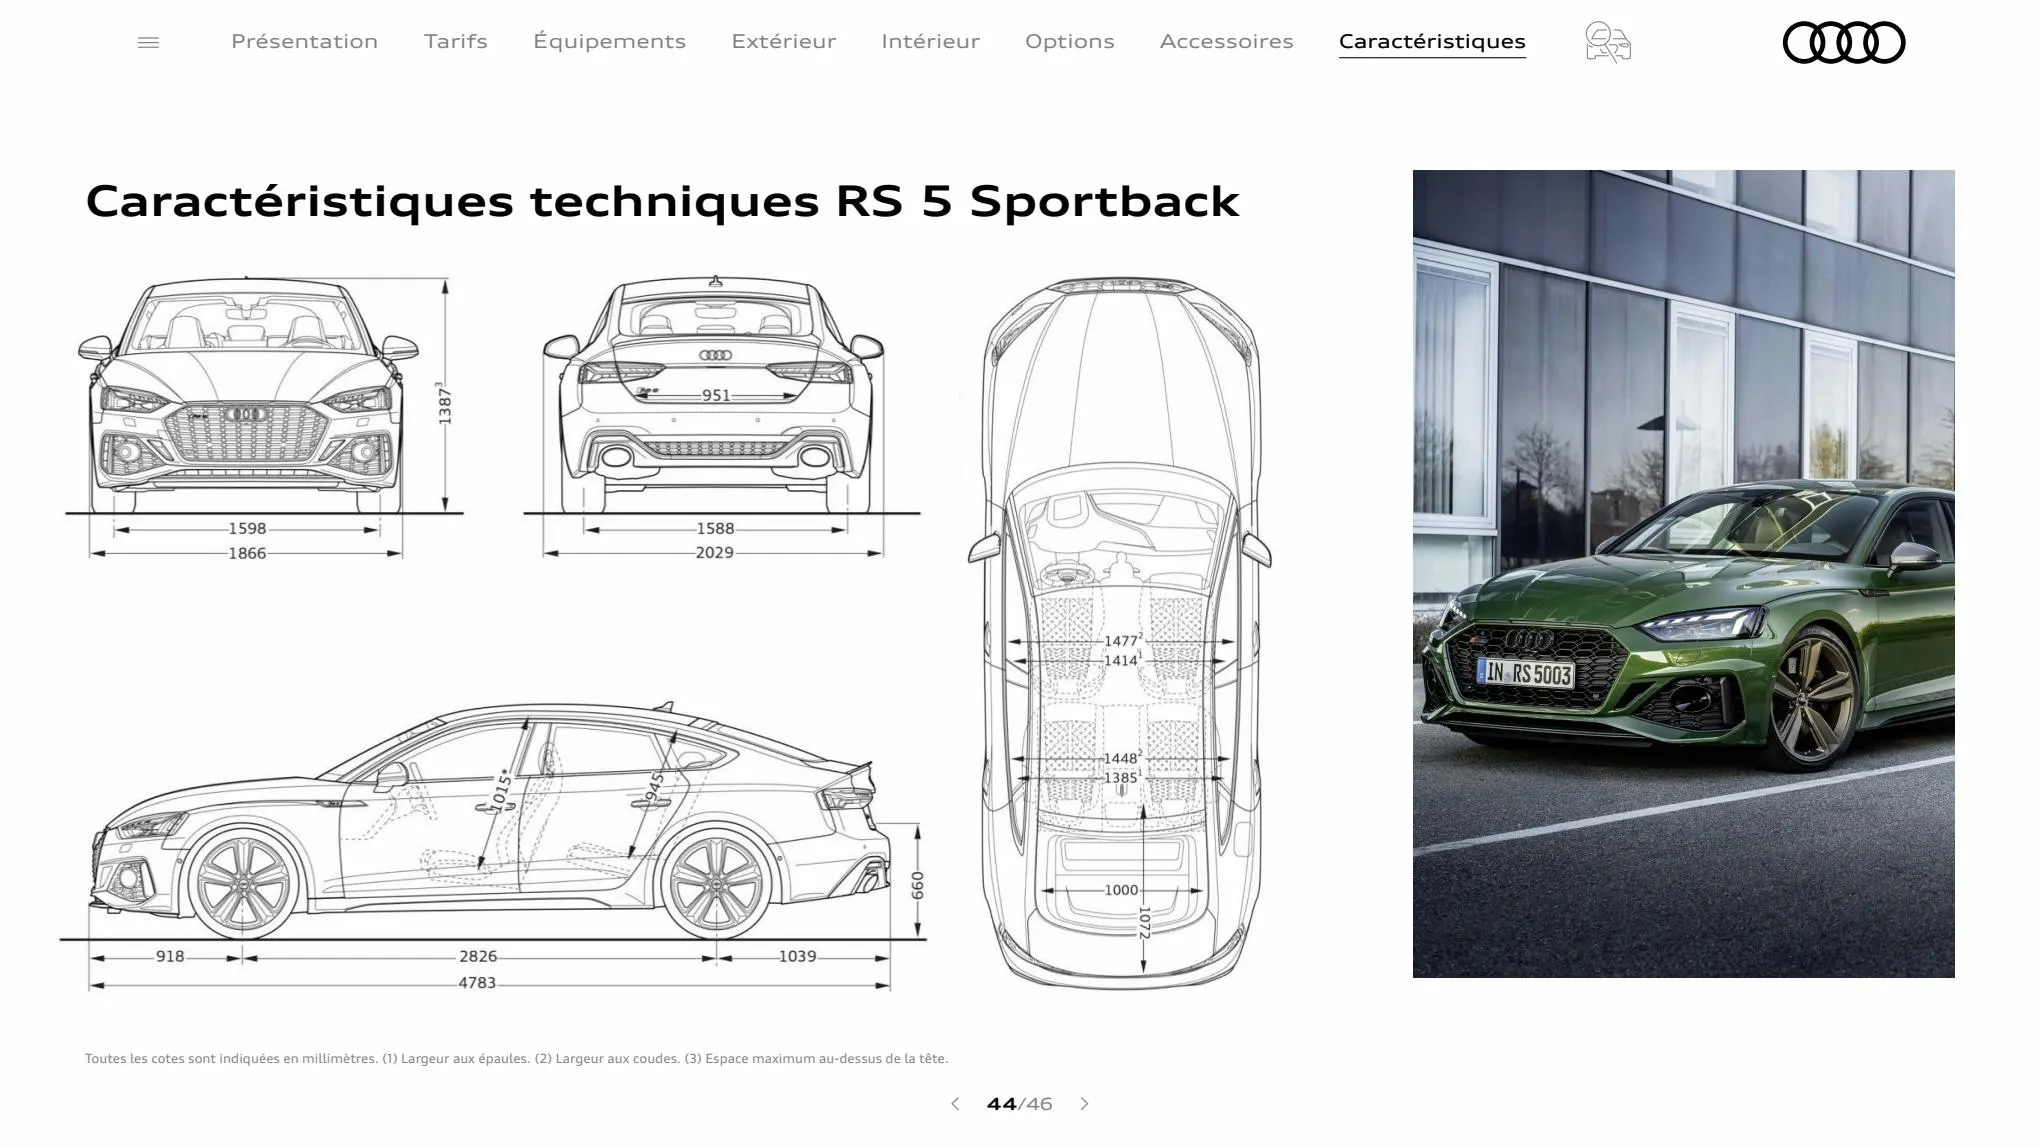Viewport: 2040px width, 1147px height.
Task: Click the height value 1387
Action: click(x=444, y=405)
